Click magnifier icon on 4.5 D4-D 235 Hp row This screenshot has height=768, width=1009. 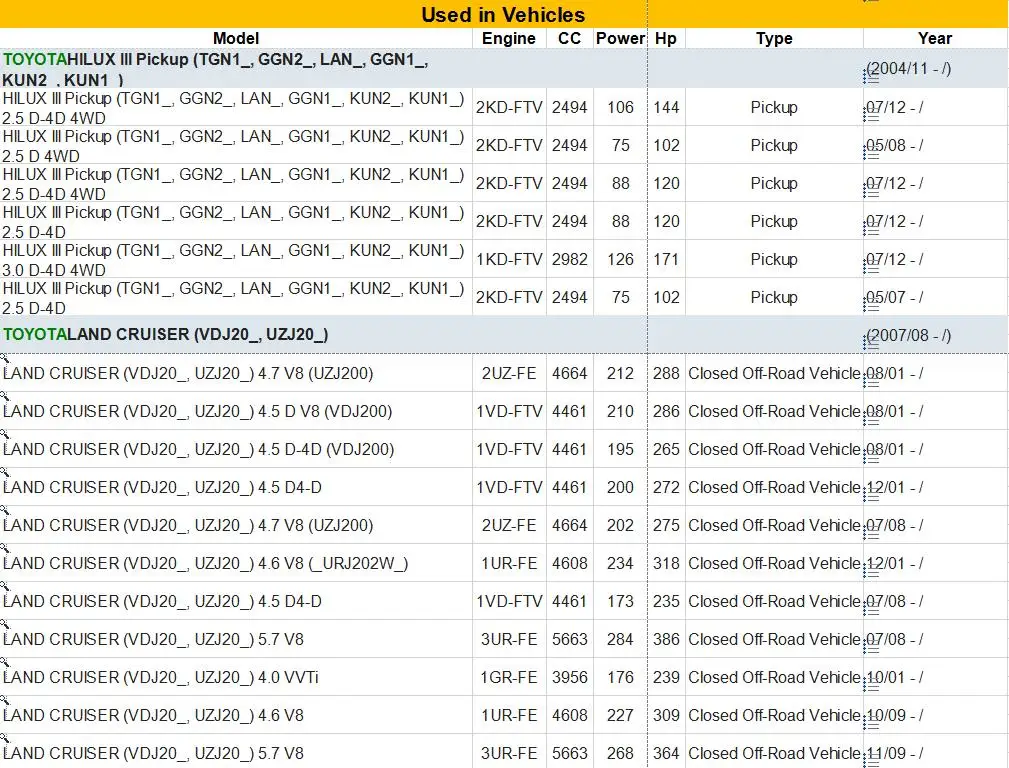(5, 586)
